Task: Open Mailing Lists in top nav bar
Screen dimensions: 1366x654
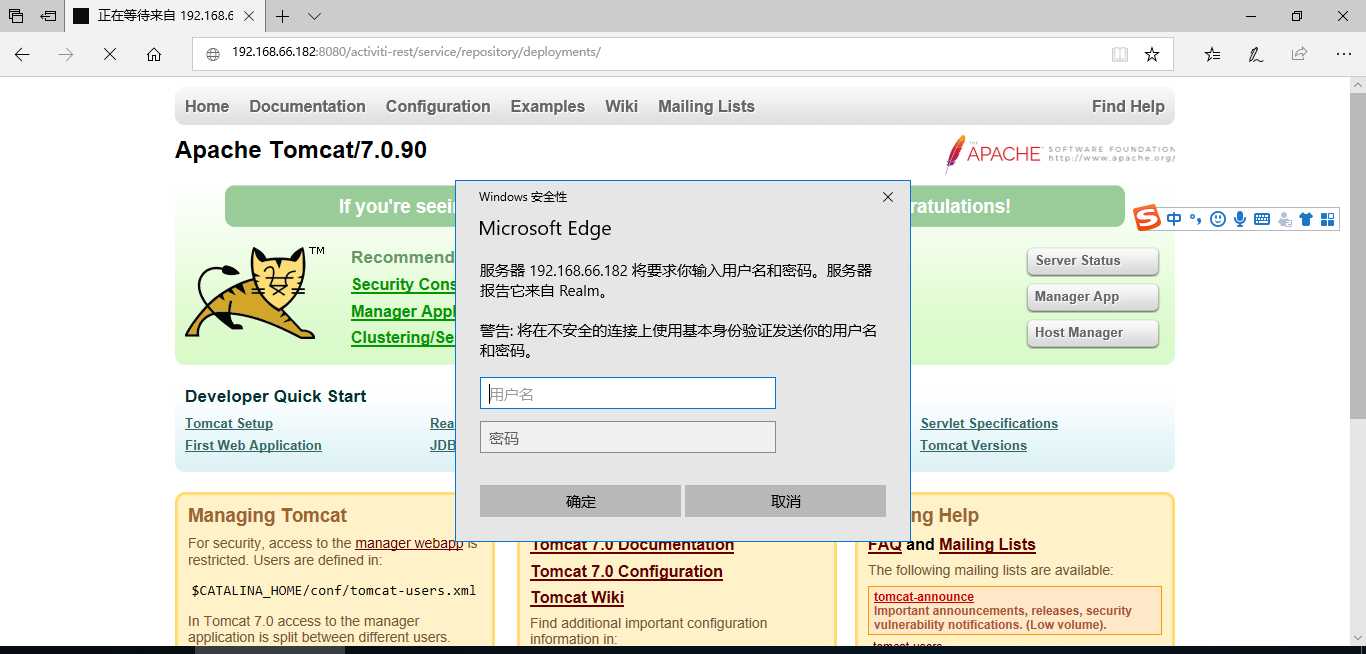Action: pyautogui.click(x=706, y=106)
